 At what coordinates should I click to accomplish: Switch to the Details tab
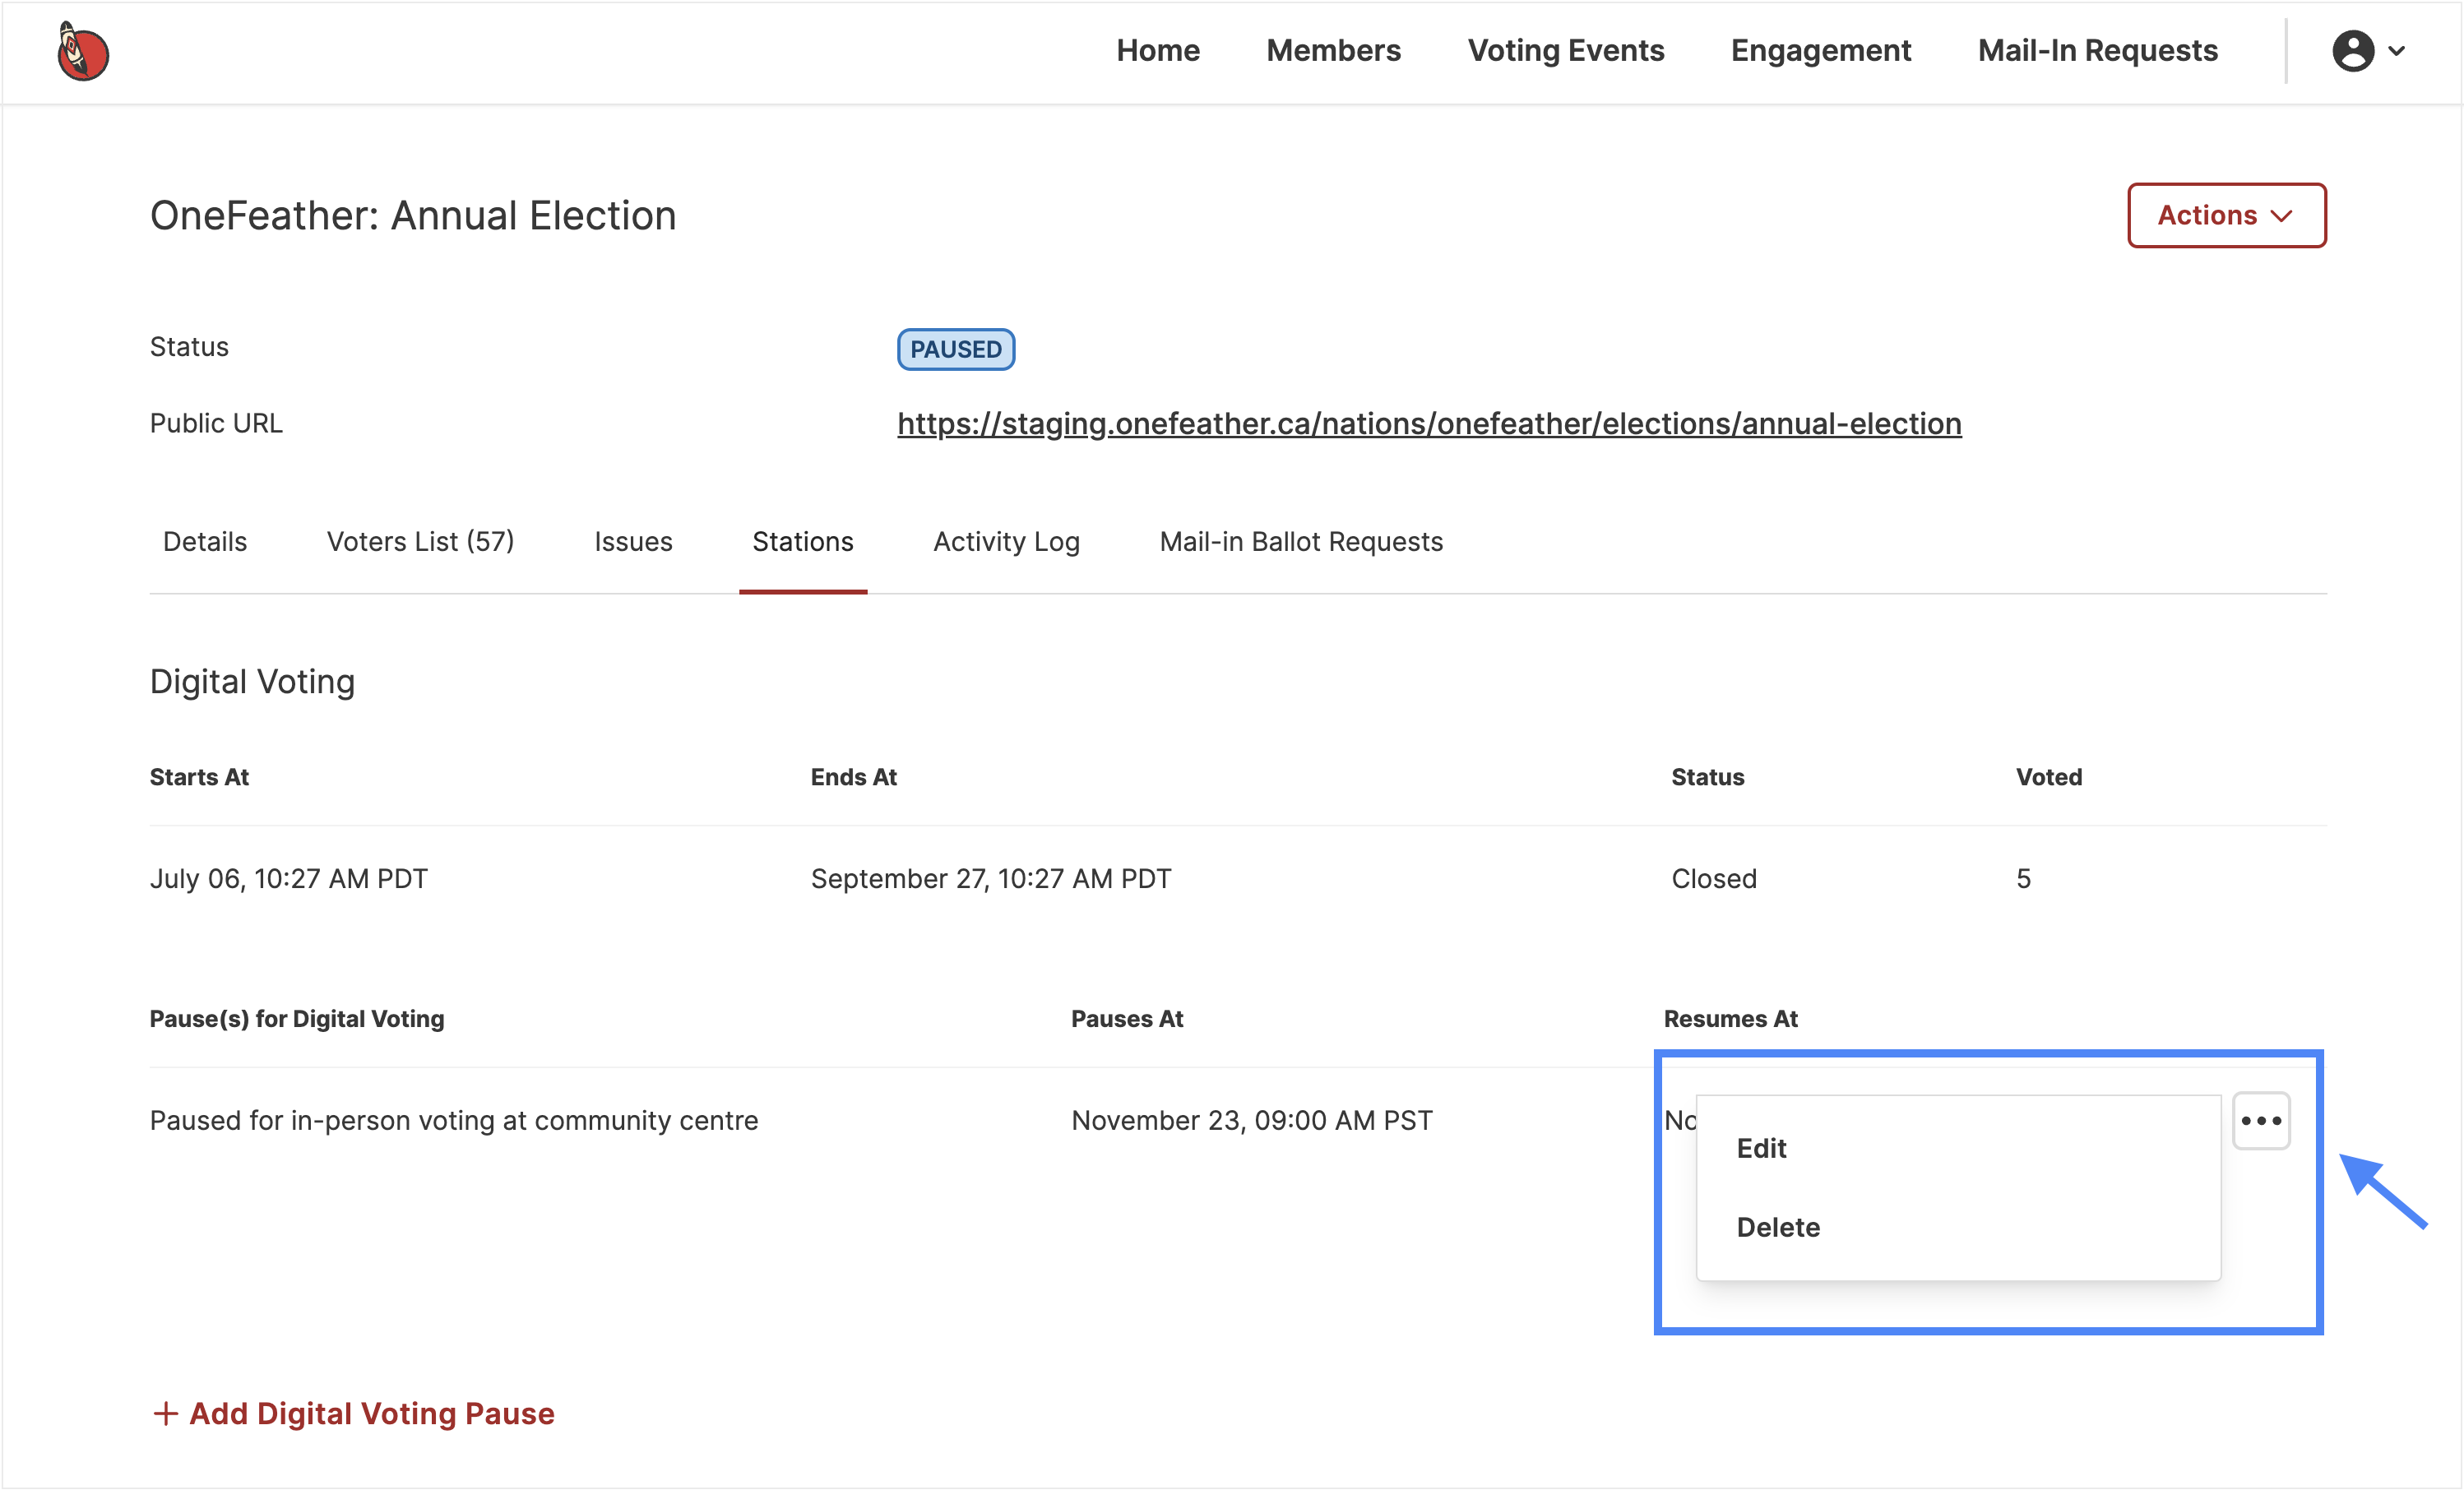(x=205, y=541)
